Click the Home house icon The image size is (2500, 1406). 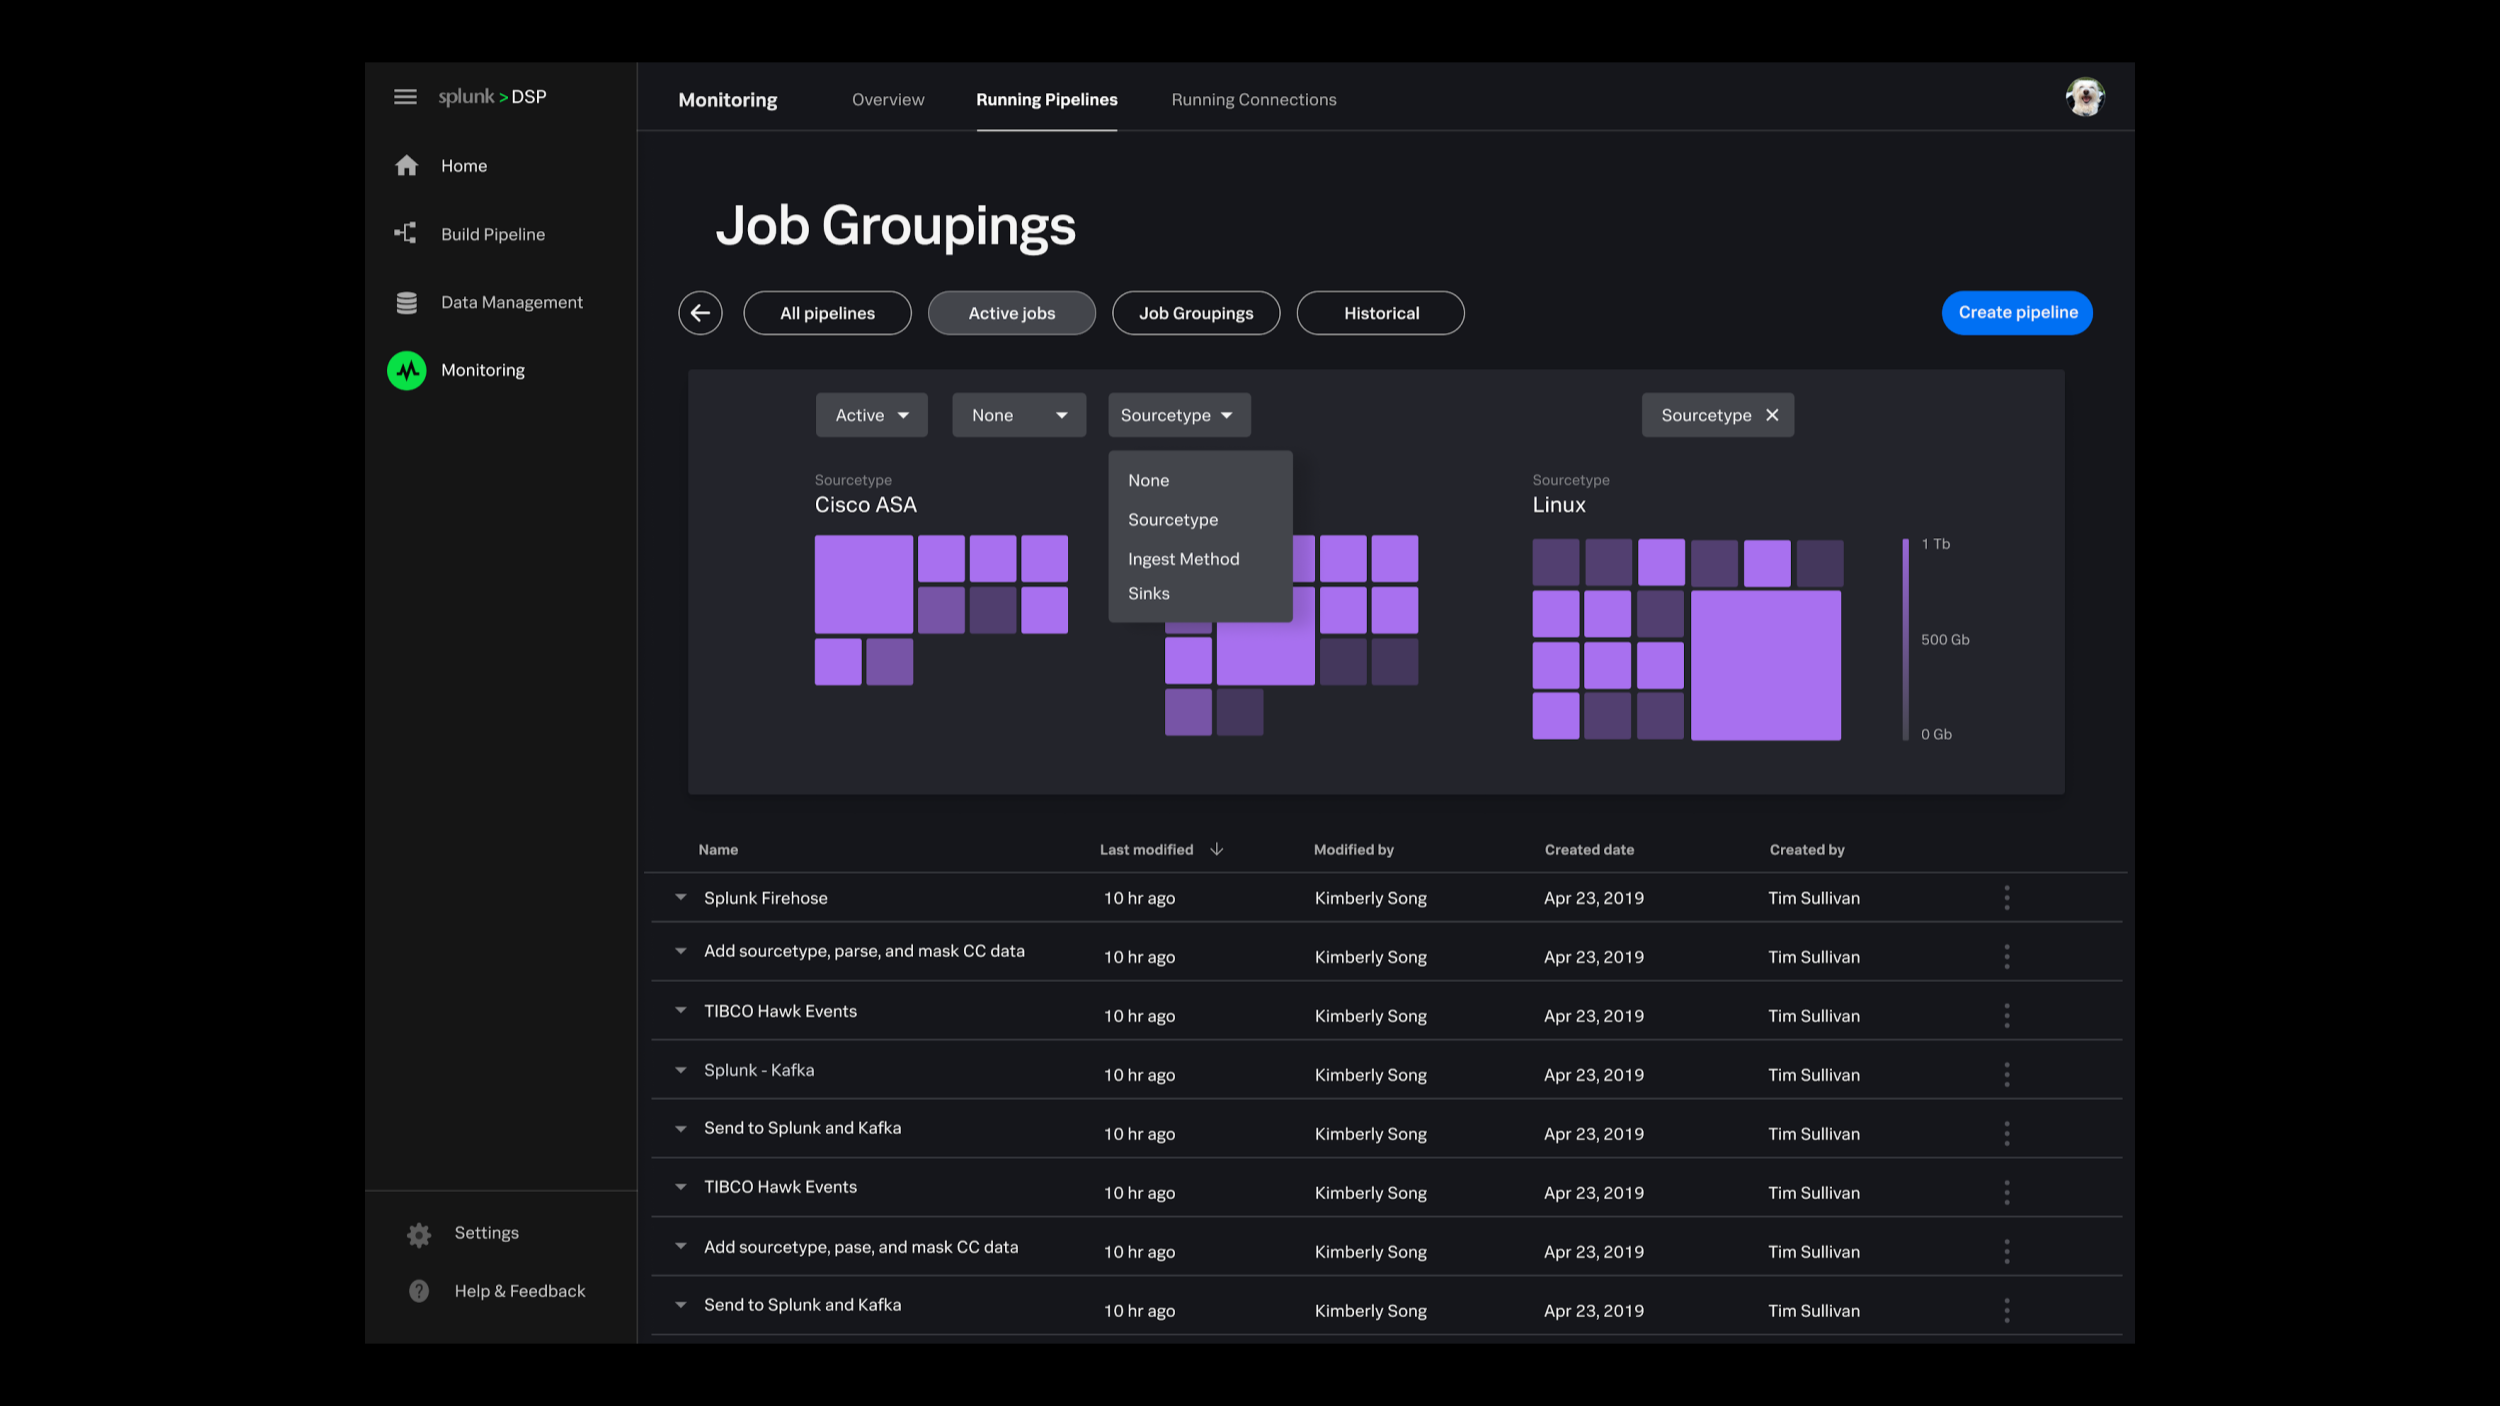[406, 166]
